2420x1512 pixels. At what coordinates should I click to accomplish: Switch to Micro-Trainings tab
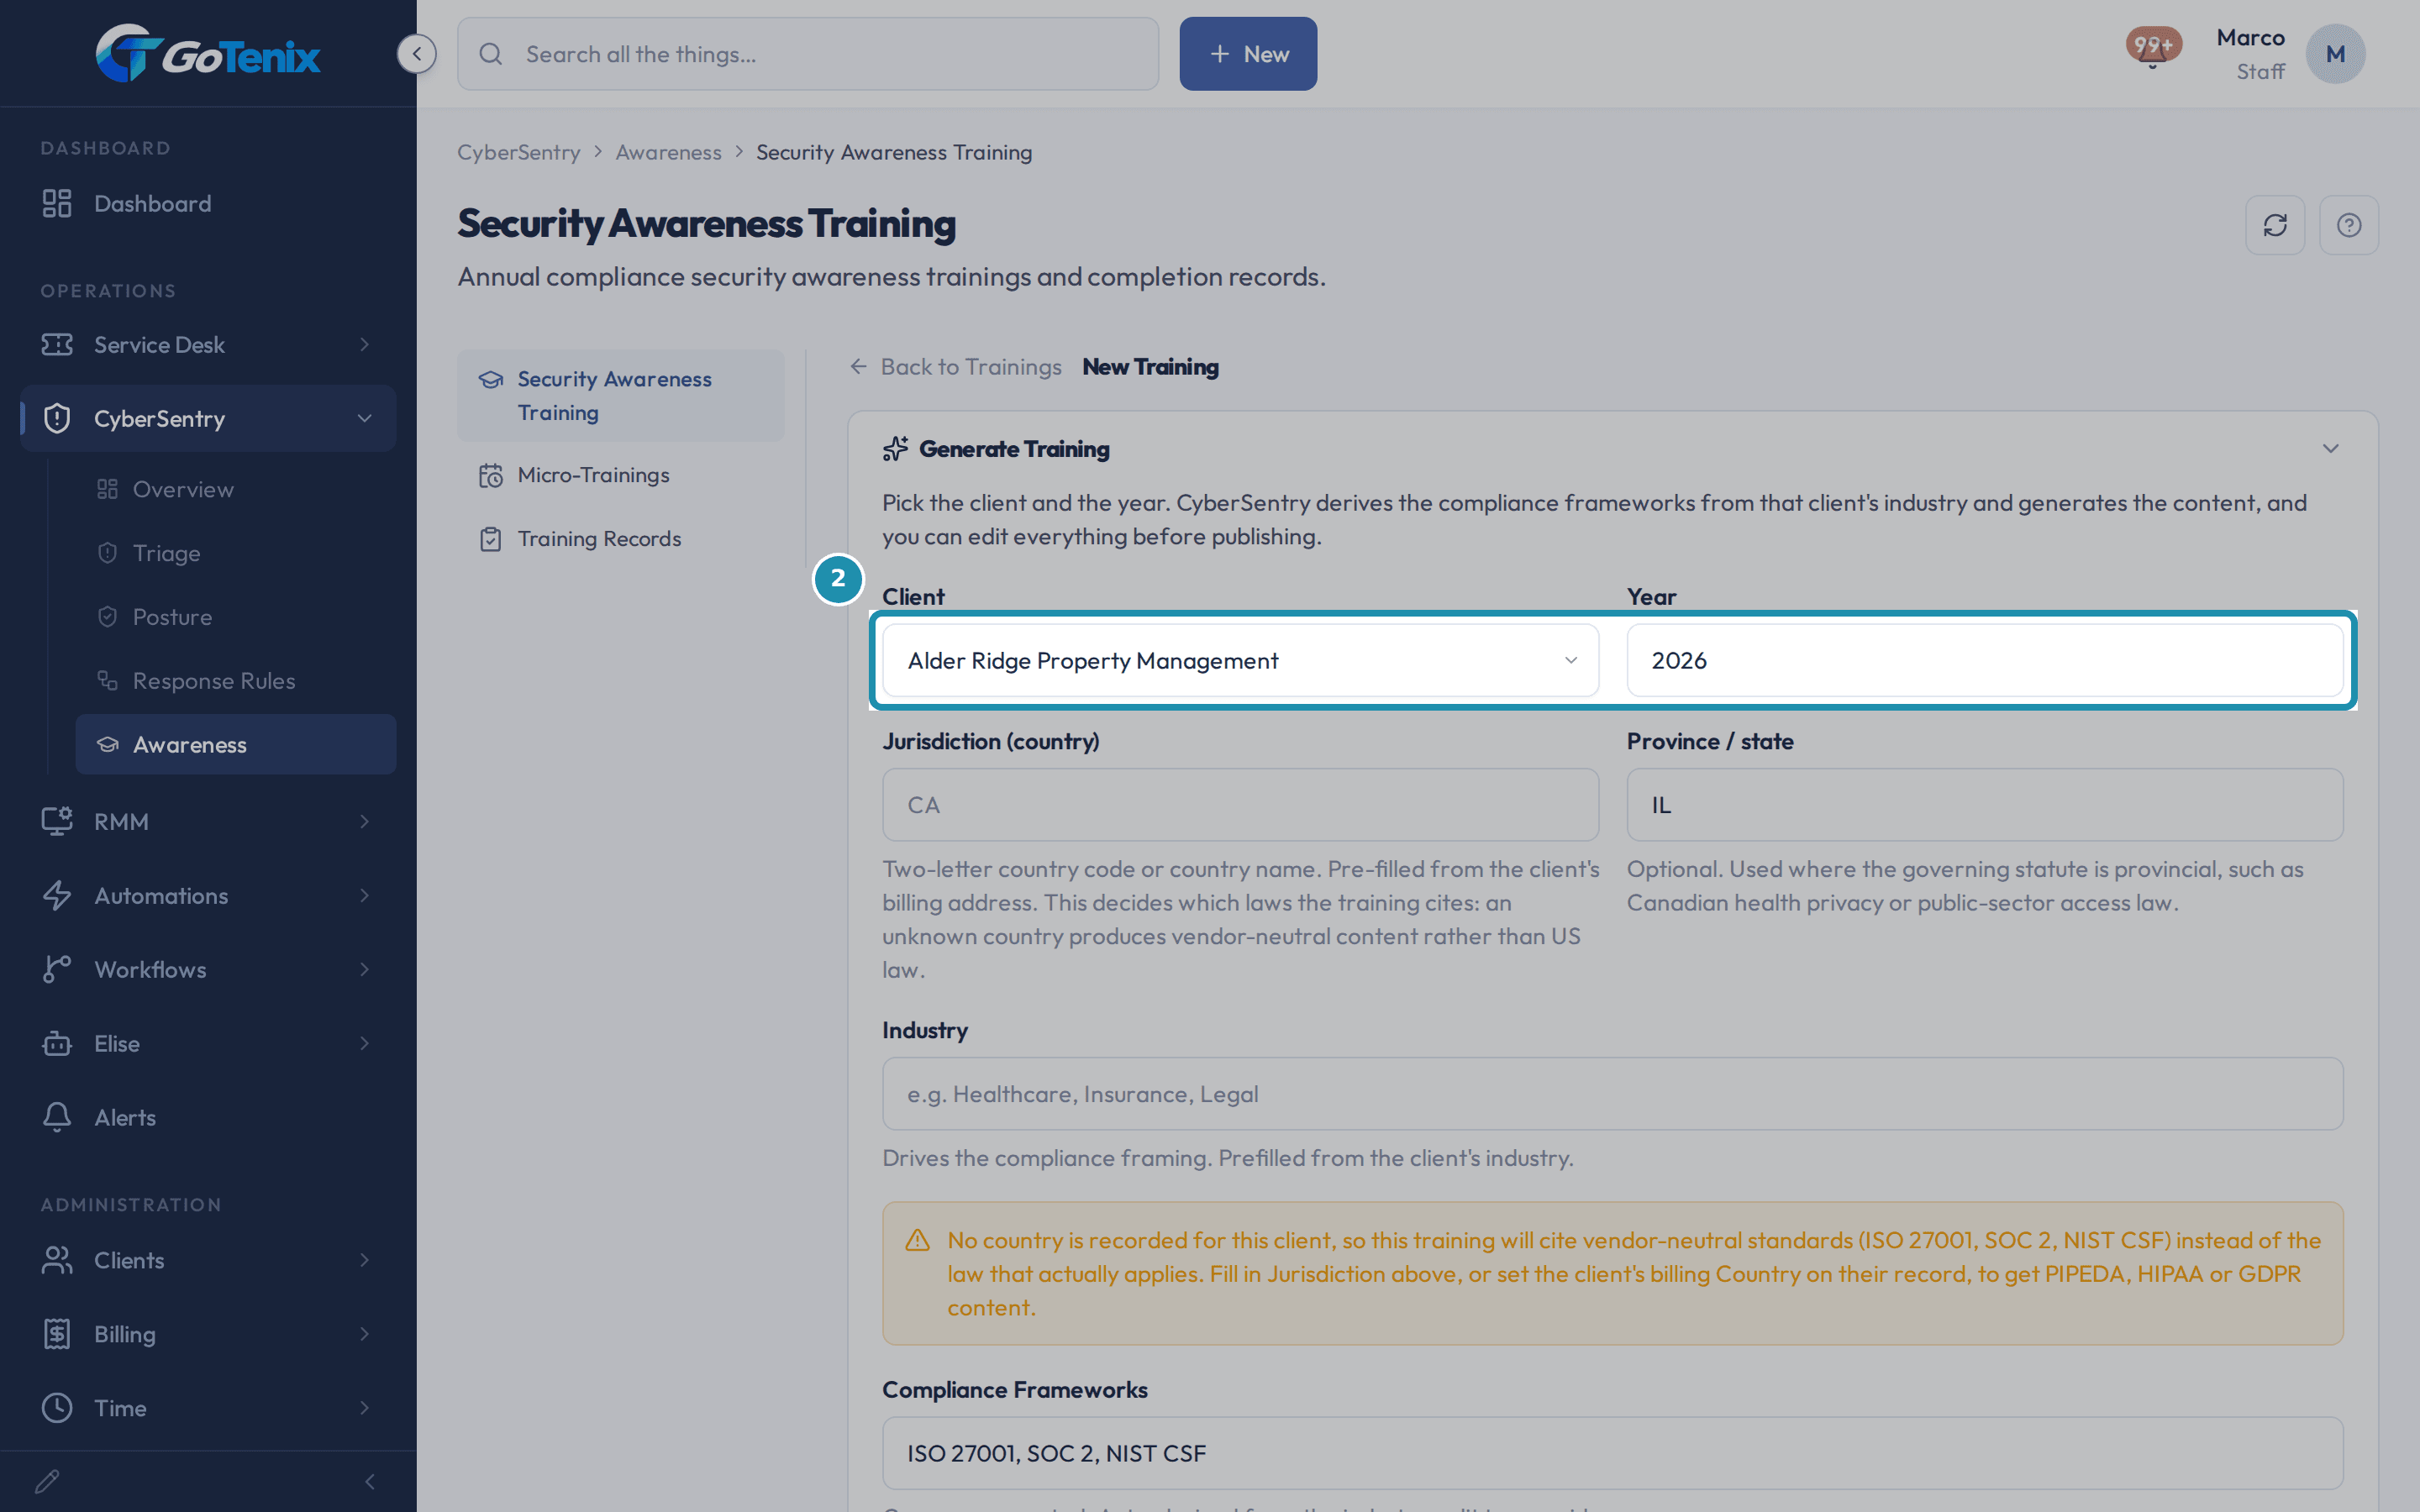(x=620, y=475)
